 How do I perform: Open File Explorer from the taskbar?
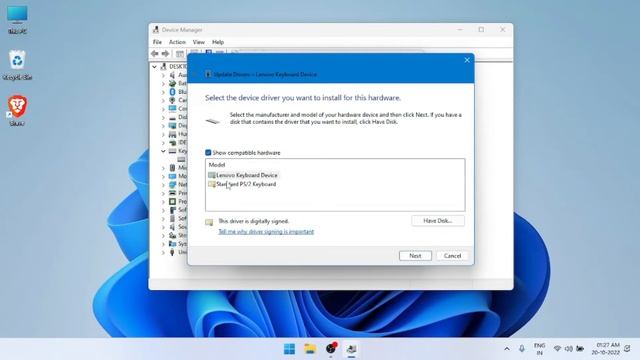point(310,349)
